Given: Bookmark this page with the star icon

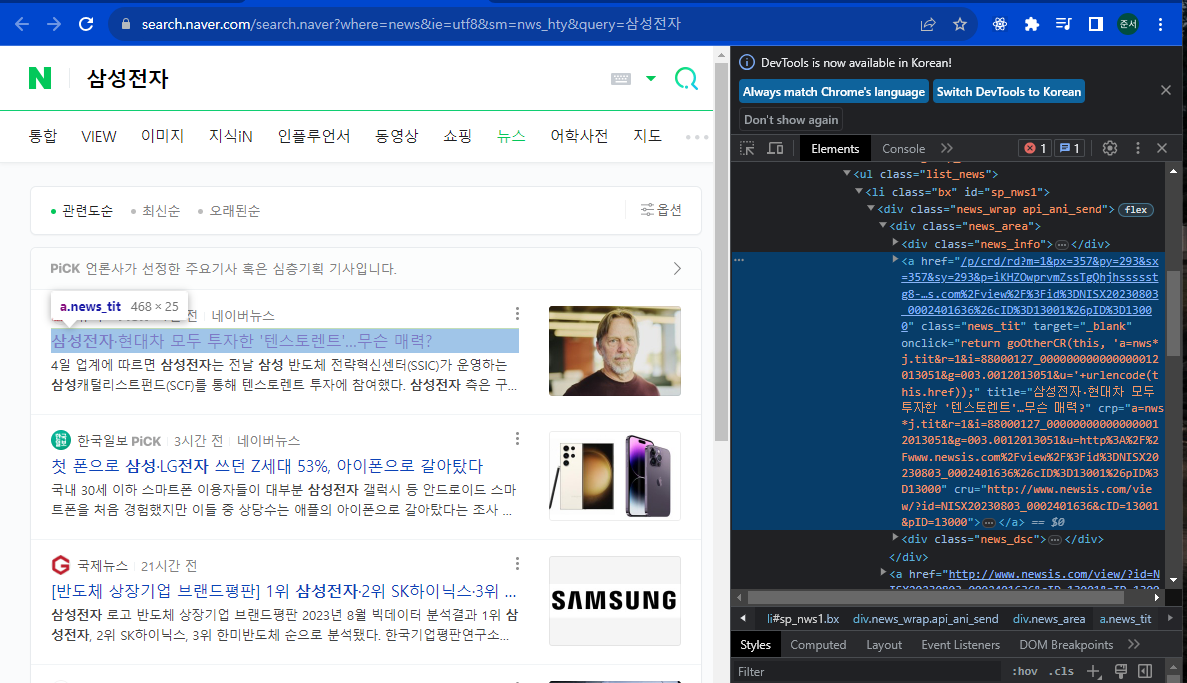Looking at the screenshot, I should pyautogui.click(x=960, y=24).
